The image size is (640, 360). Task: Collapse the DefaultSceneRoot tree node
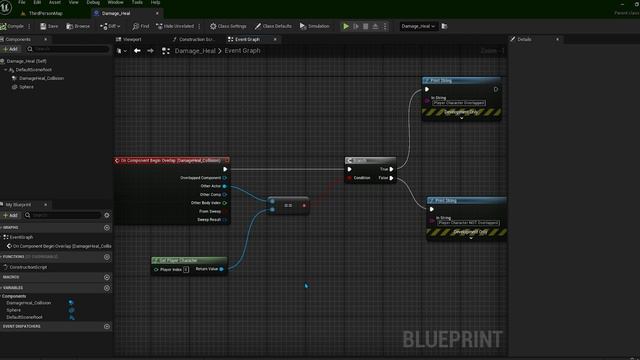point(5,70)
